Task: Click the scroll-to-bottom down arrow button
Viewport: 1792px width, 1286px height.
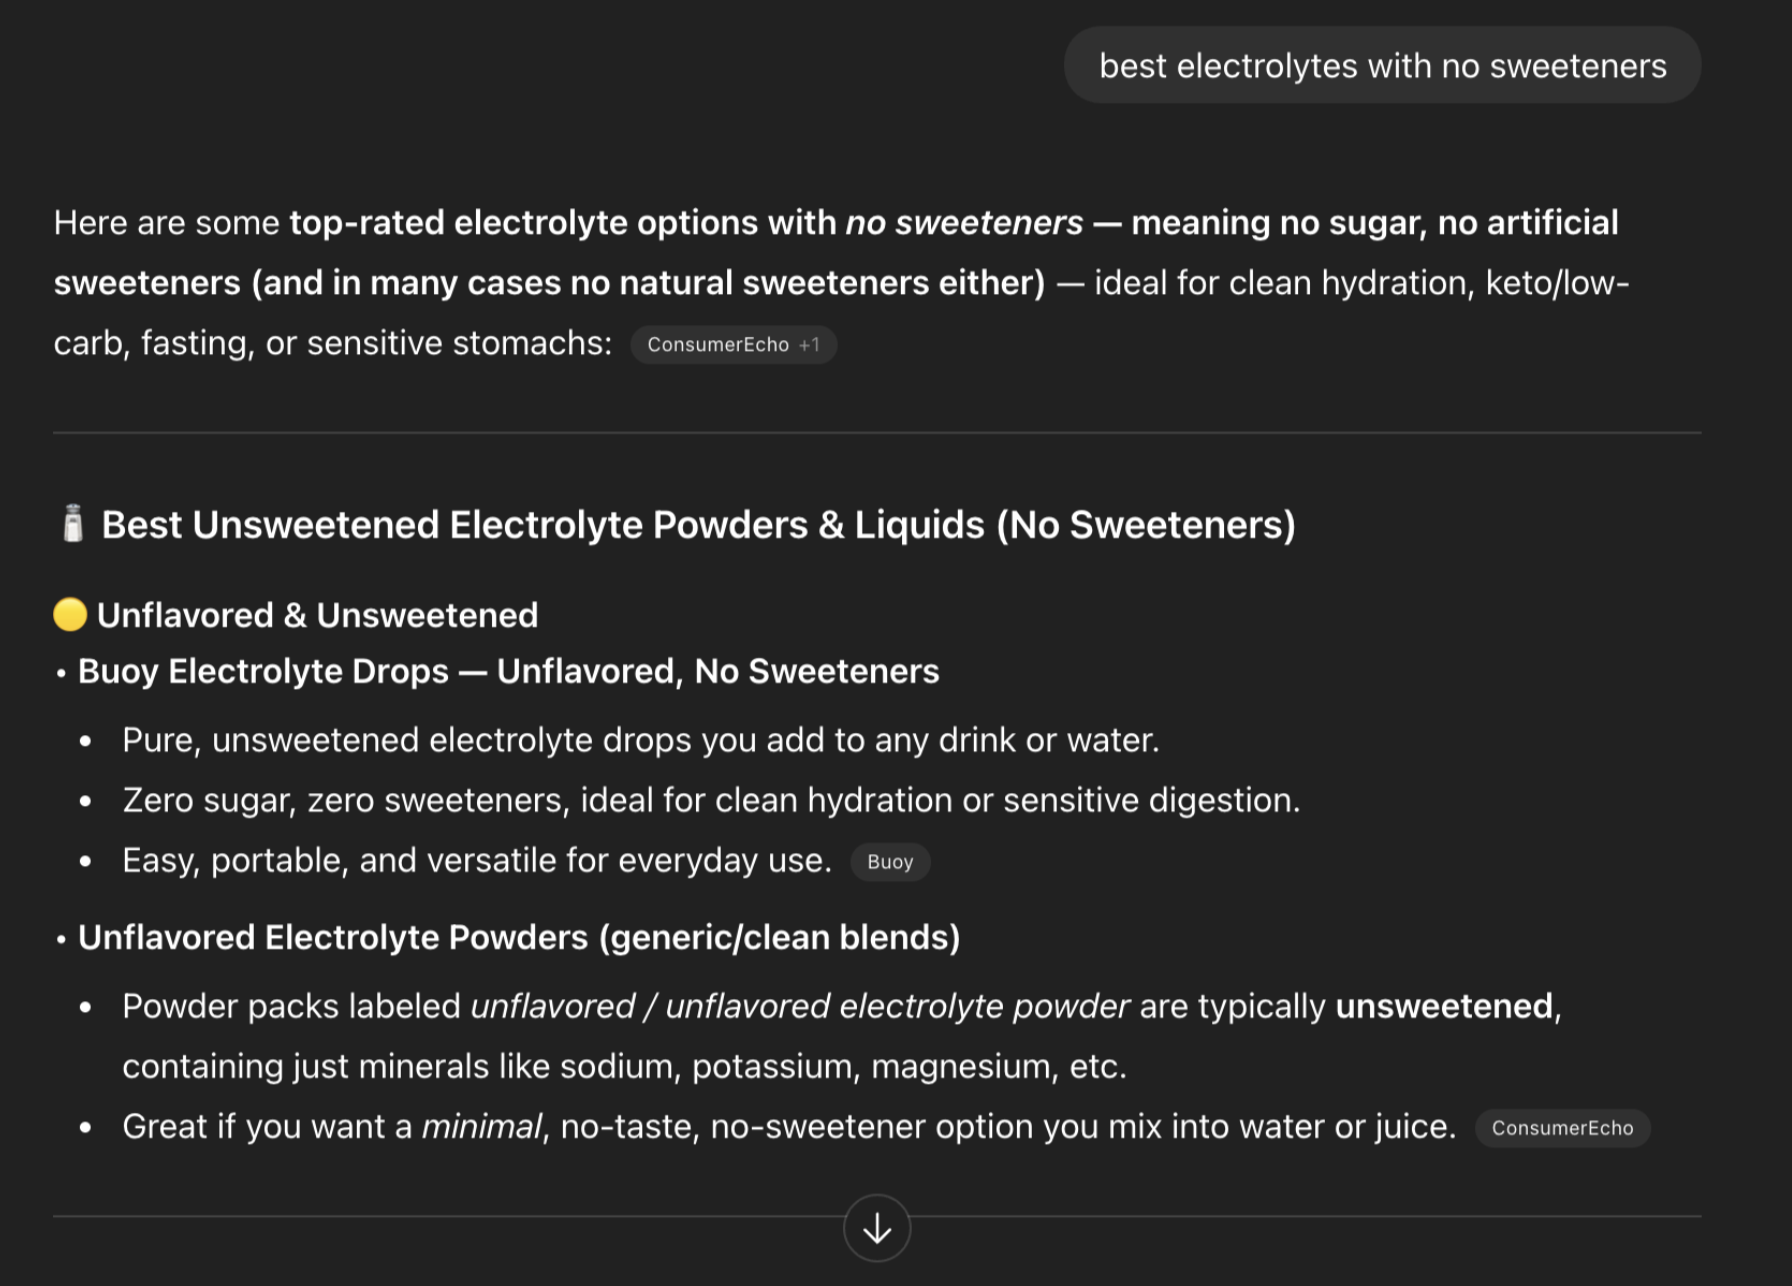Action: (x=877, y=1228)
